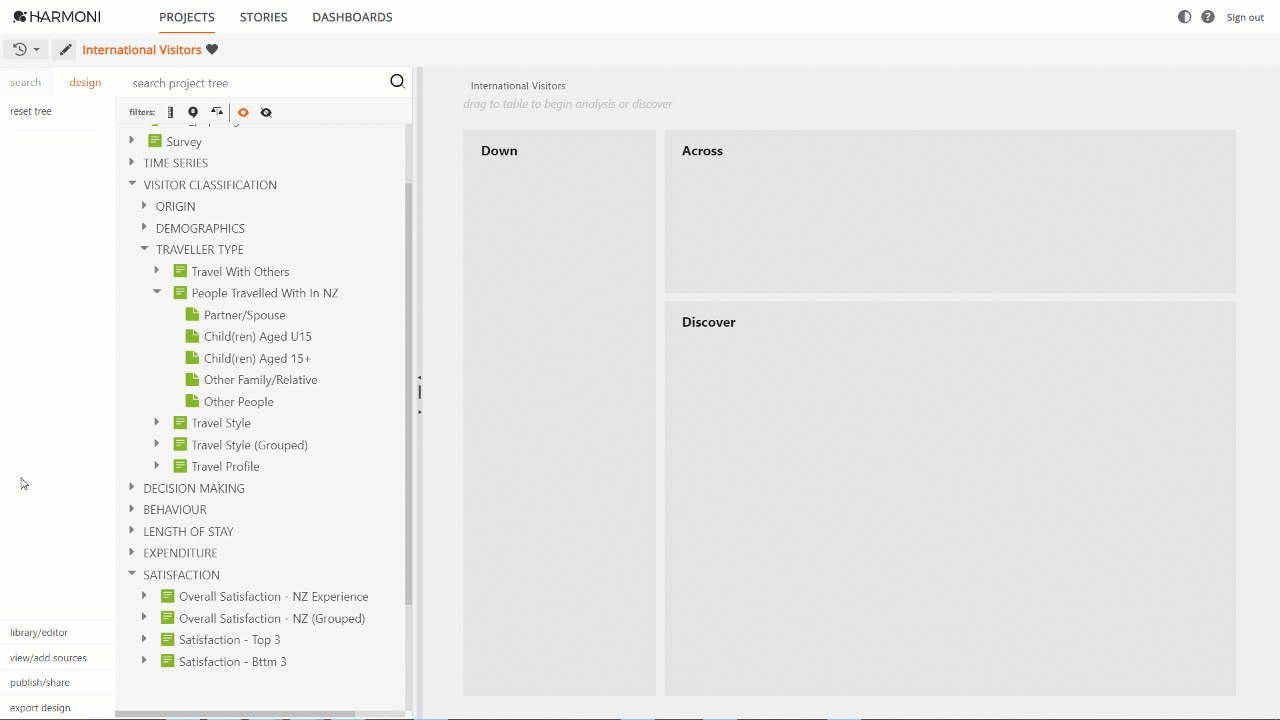Screen dimensions: 1280x720
Task: Click Travel With Others green icon
Action: [x=180, y=271]
